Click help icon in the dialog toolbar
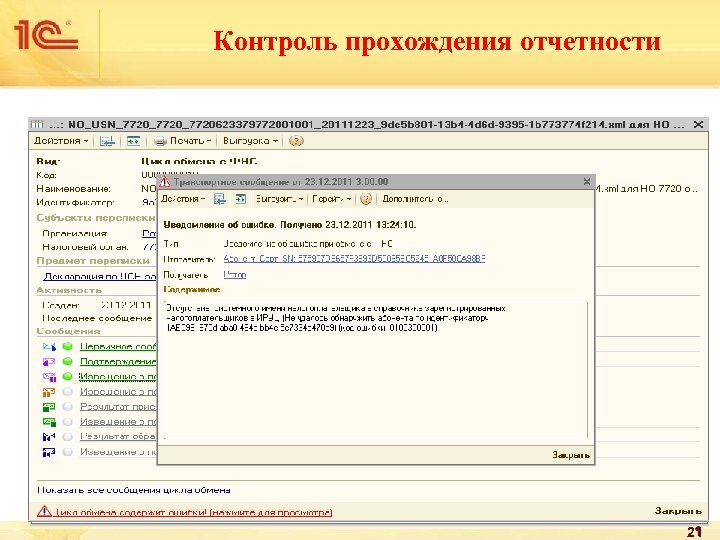Image resolution: width=720 pixels, height=540 pixels. coord(366,199)
